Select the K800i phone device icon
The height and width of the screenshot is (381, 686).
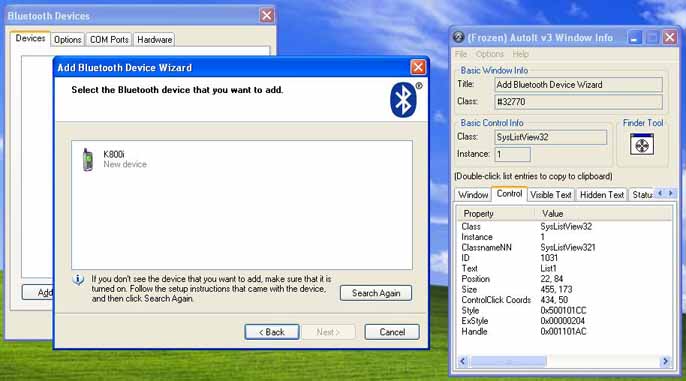(x=88, y=159)
